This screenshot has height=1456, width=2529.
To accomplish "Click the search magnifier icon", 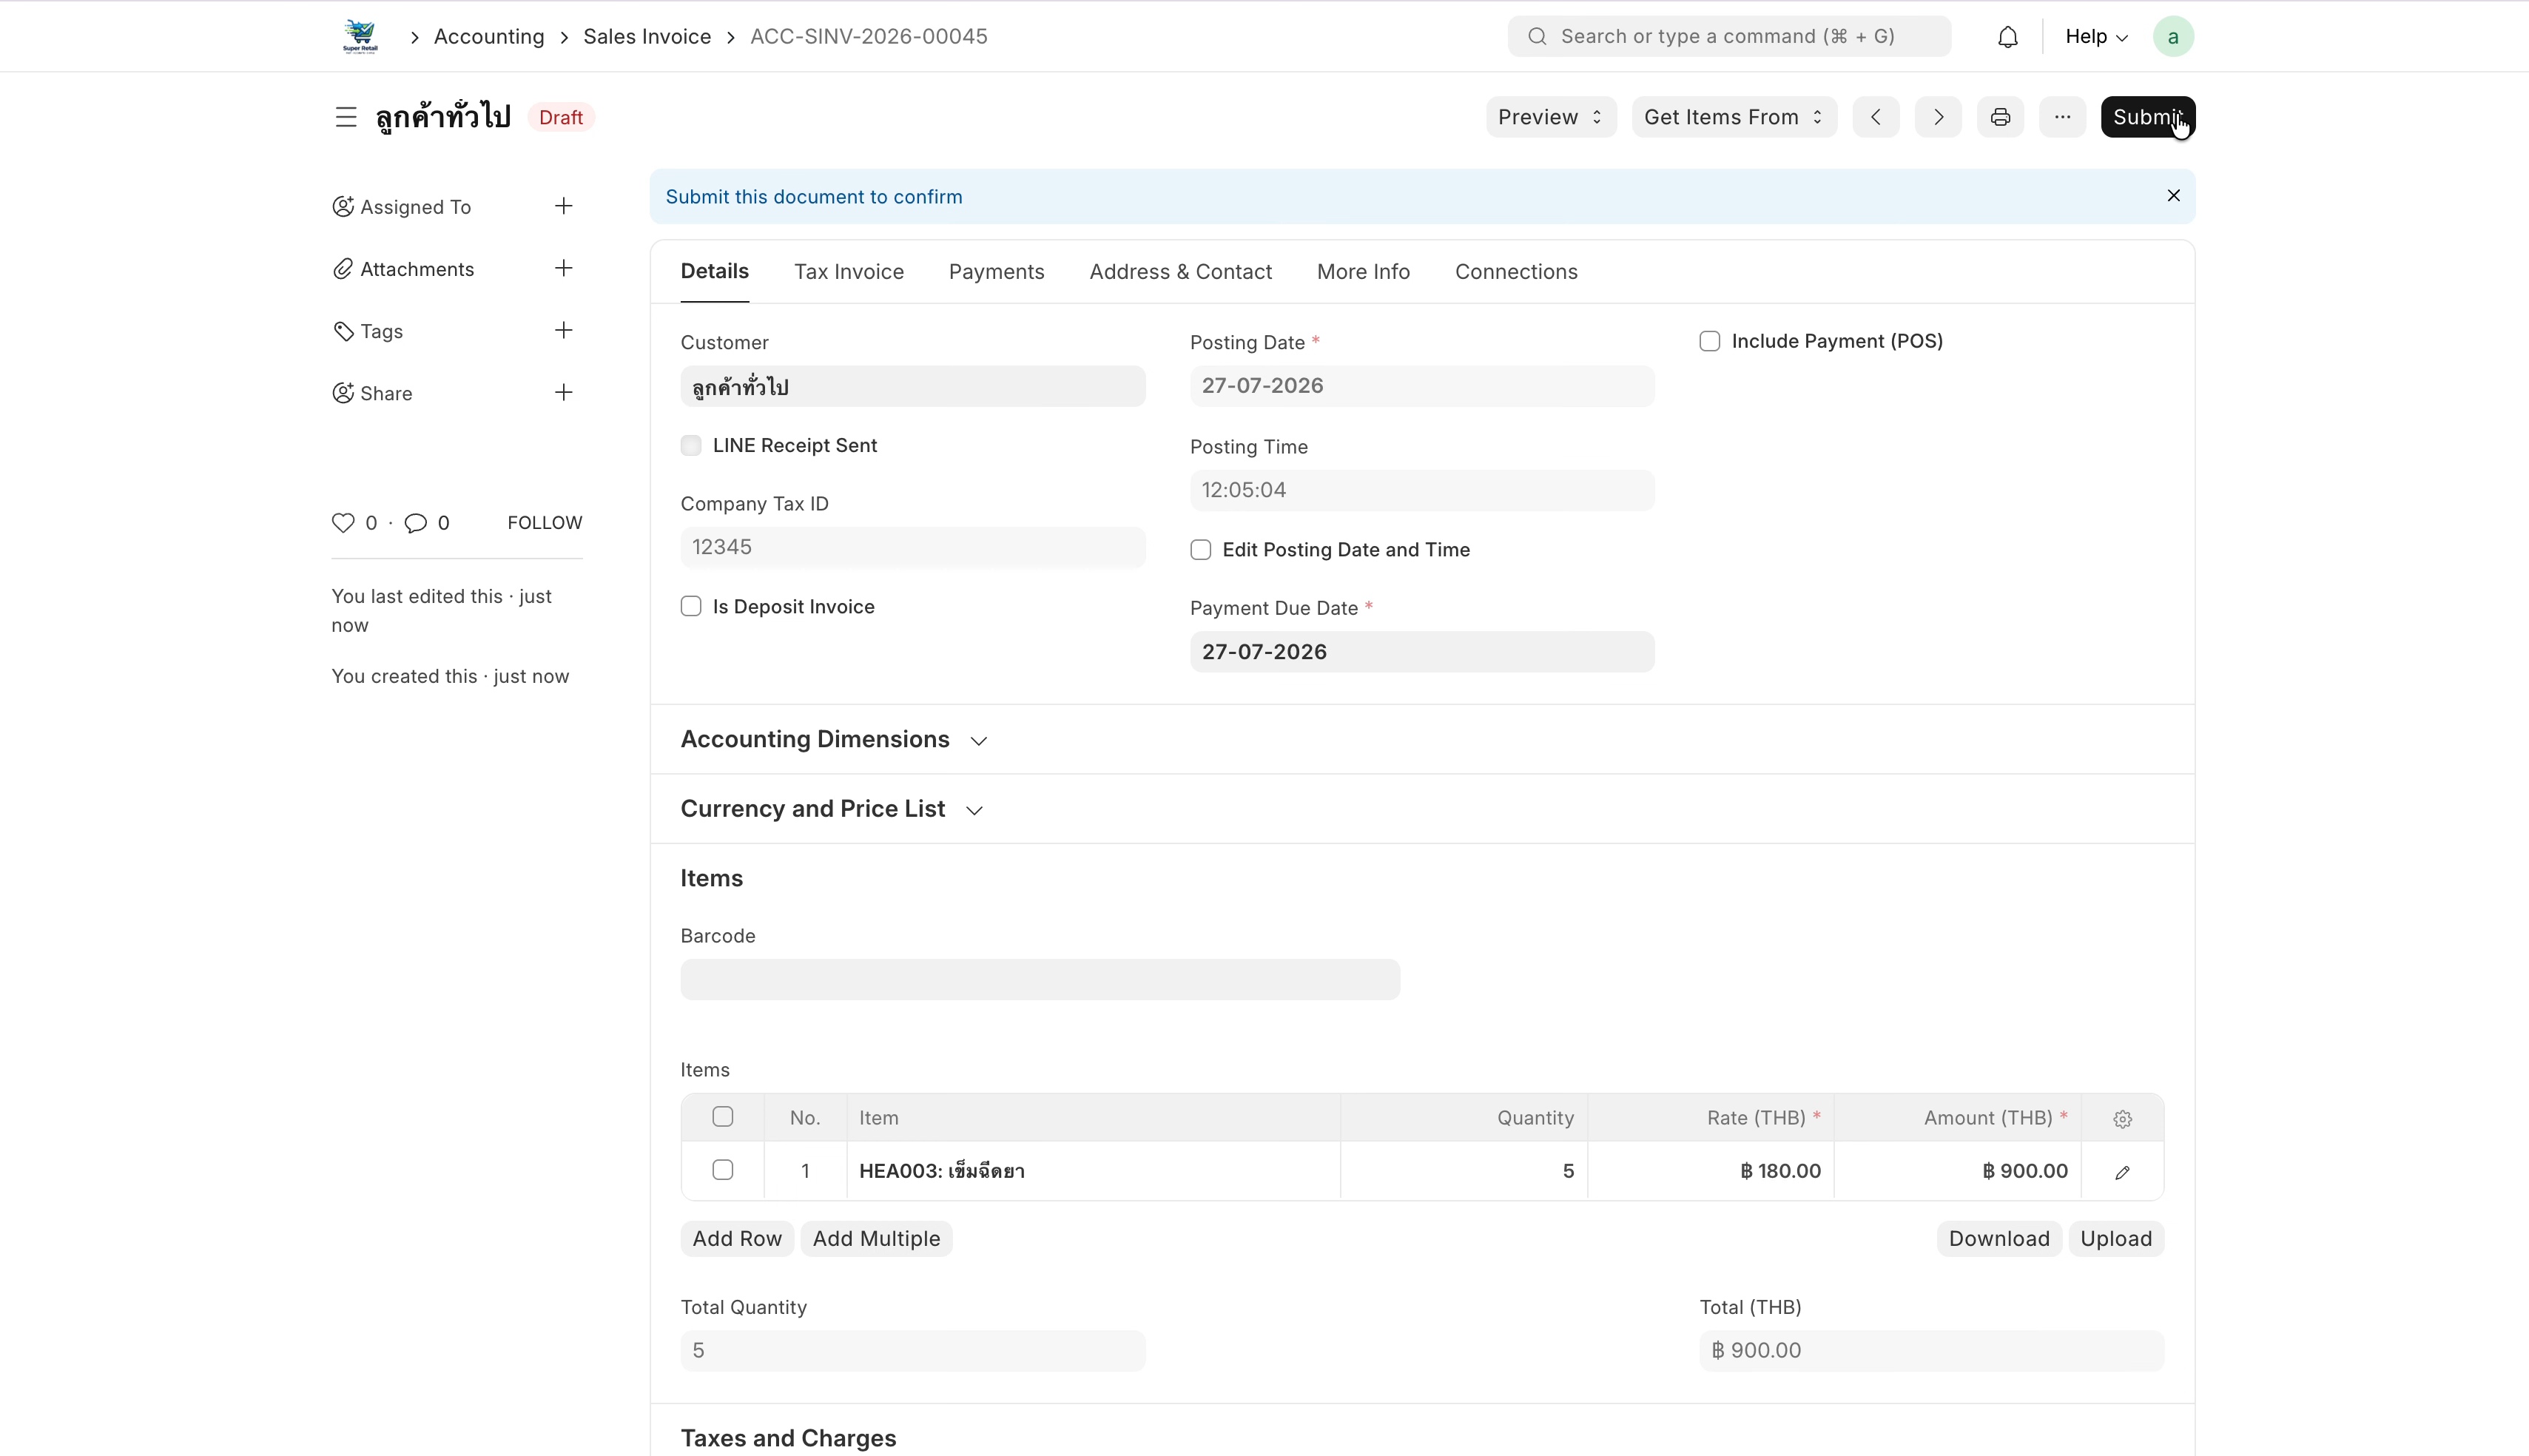I will tap(1537, 37).
